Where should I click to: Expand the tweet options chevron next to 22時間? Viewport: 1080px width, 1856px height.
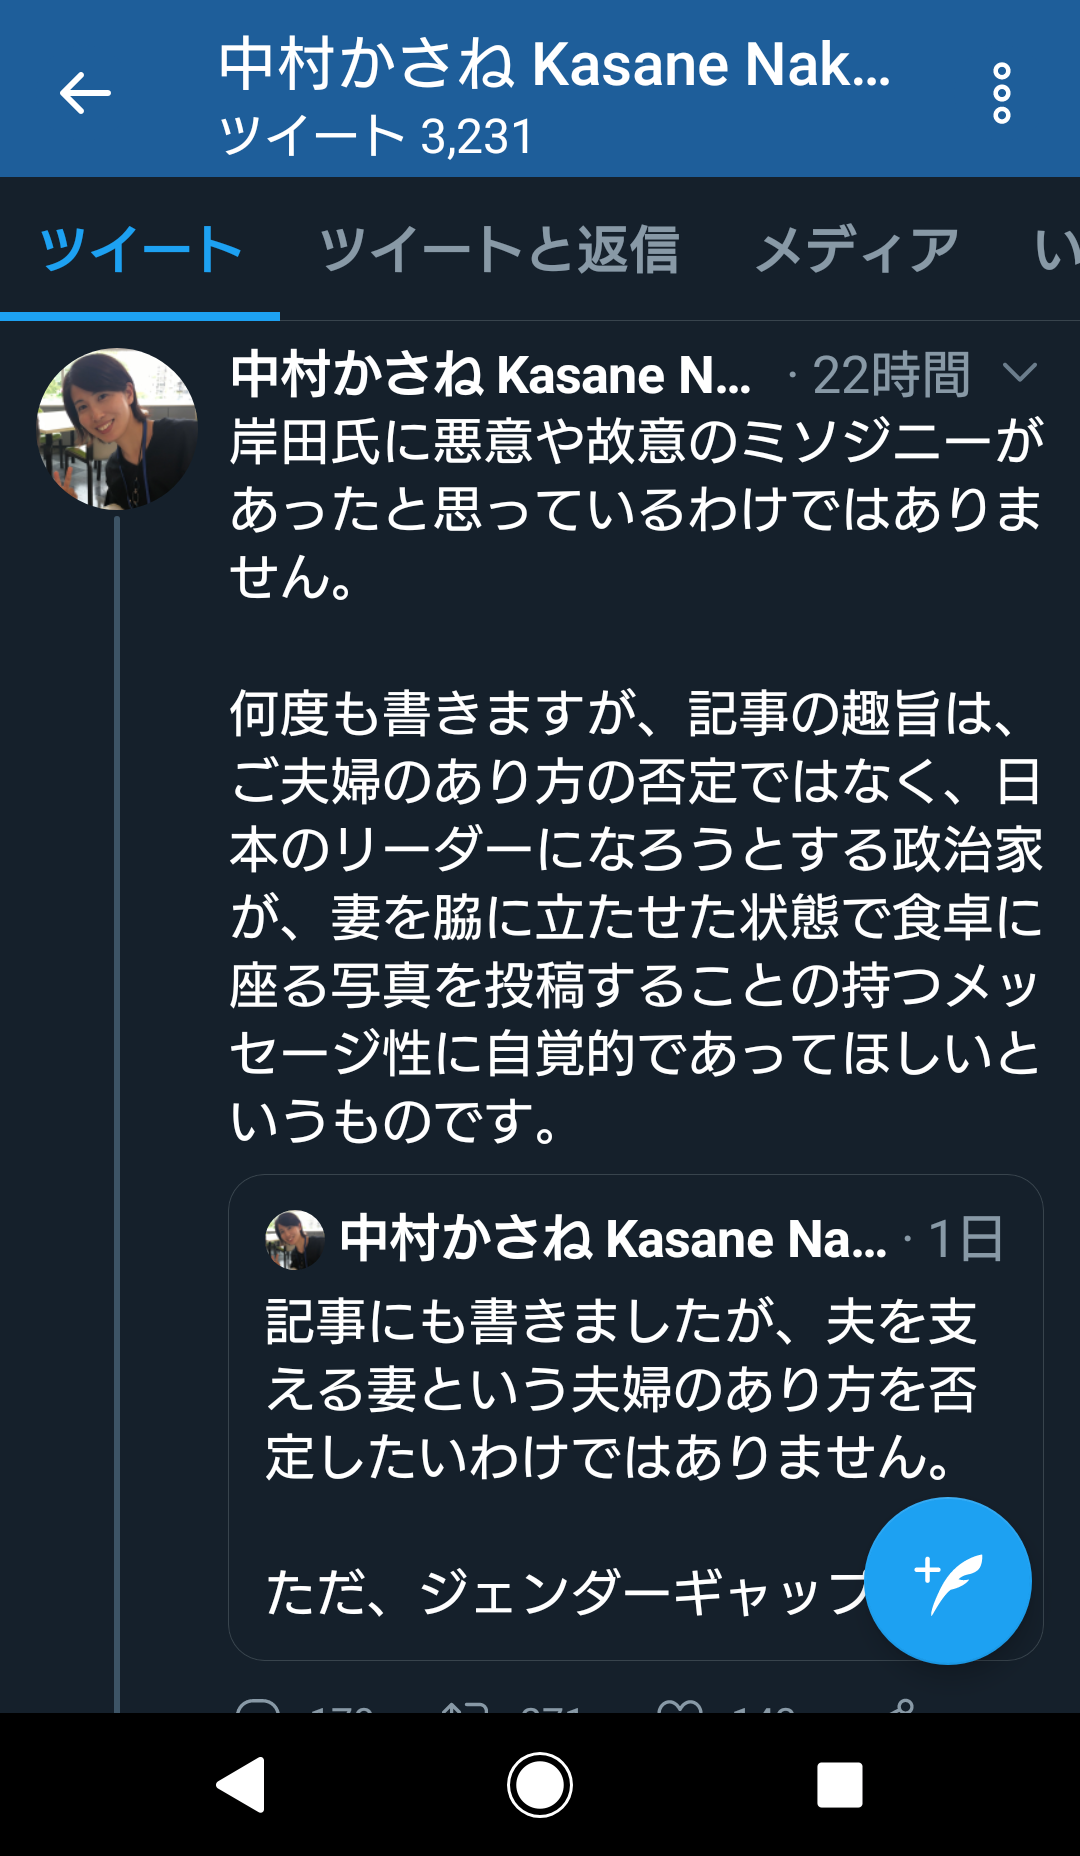coord(1019,374)
